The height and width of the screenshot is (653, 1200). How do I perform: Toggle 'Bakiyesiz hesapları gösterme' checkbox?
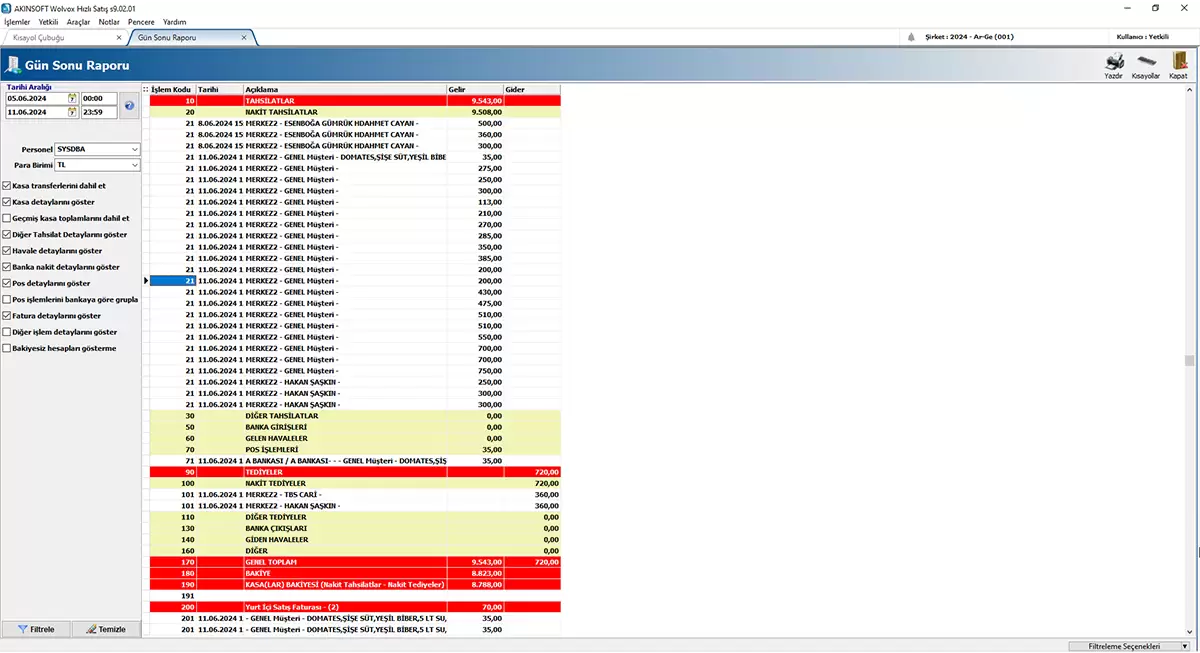coord(8,349)
